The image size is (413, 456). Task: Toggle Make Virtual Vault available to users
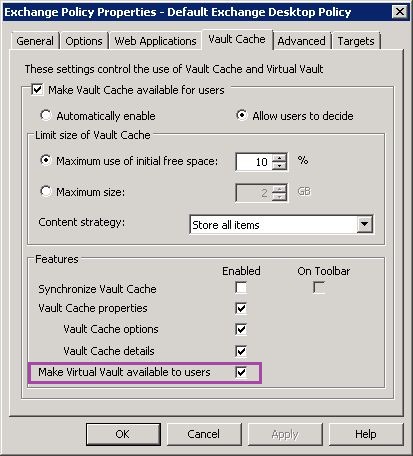241,372
